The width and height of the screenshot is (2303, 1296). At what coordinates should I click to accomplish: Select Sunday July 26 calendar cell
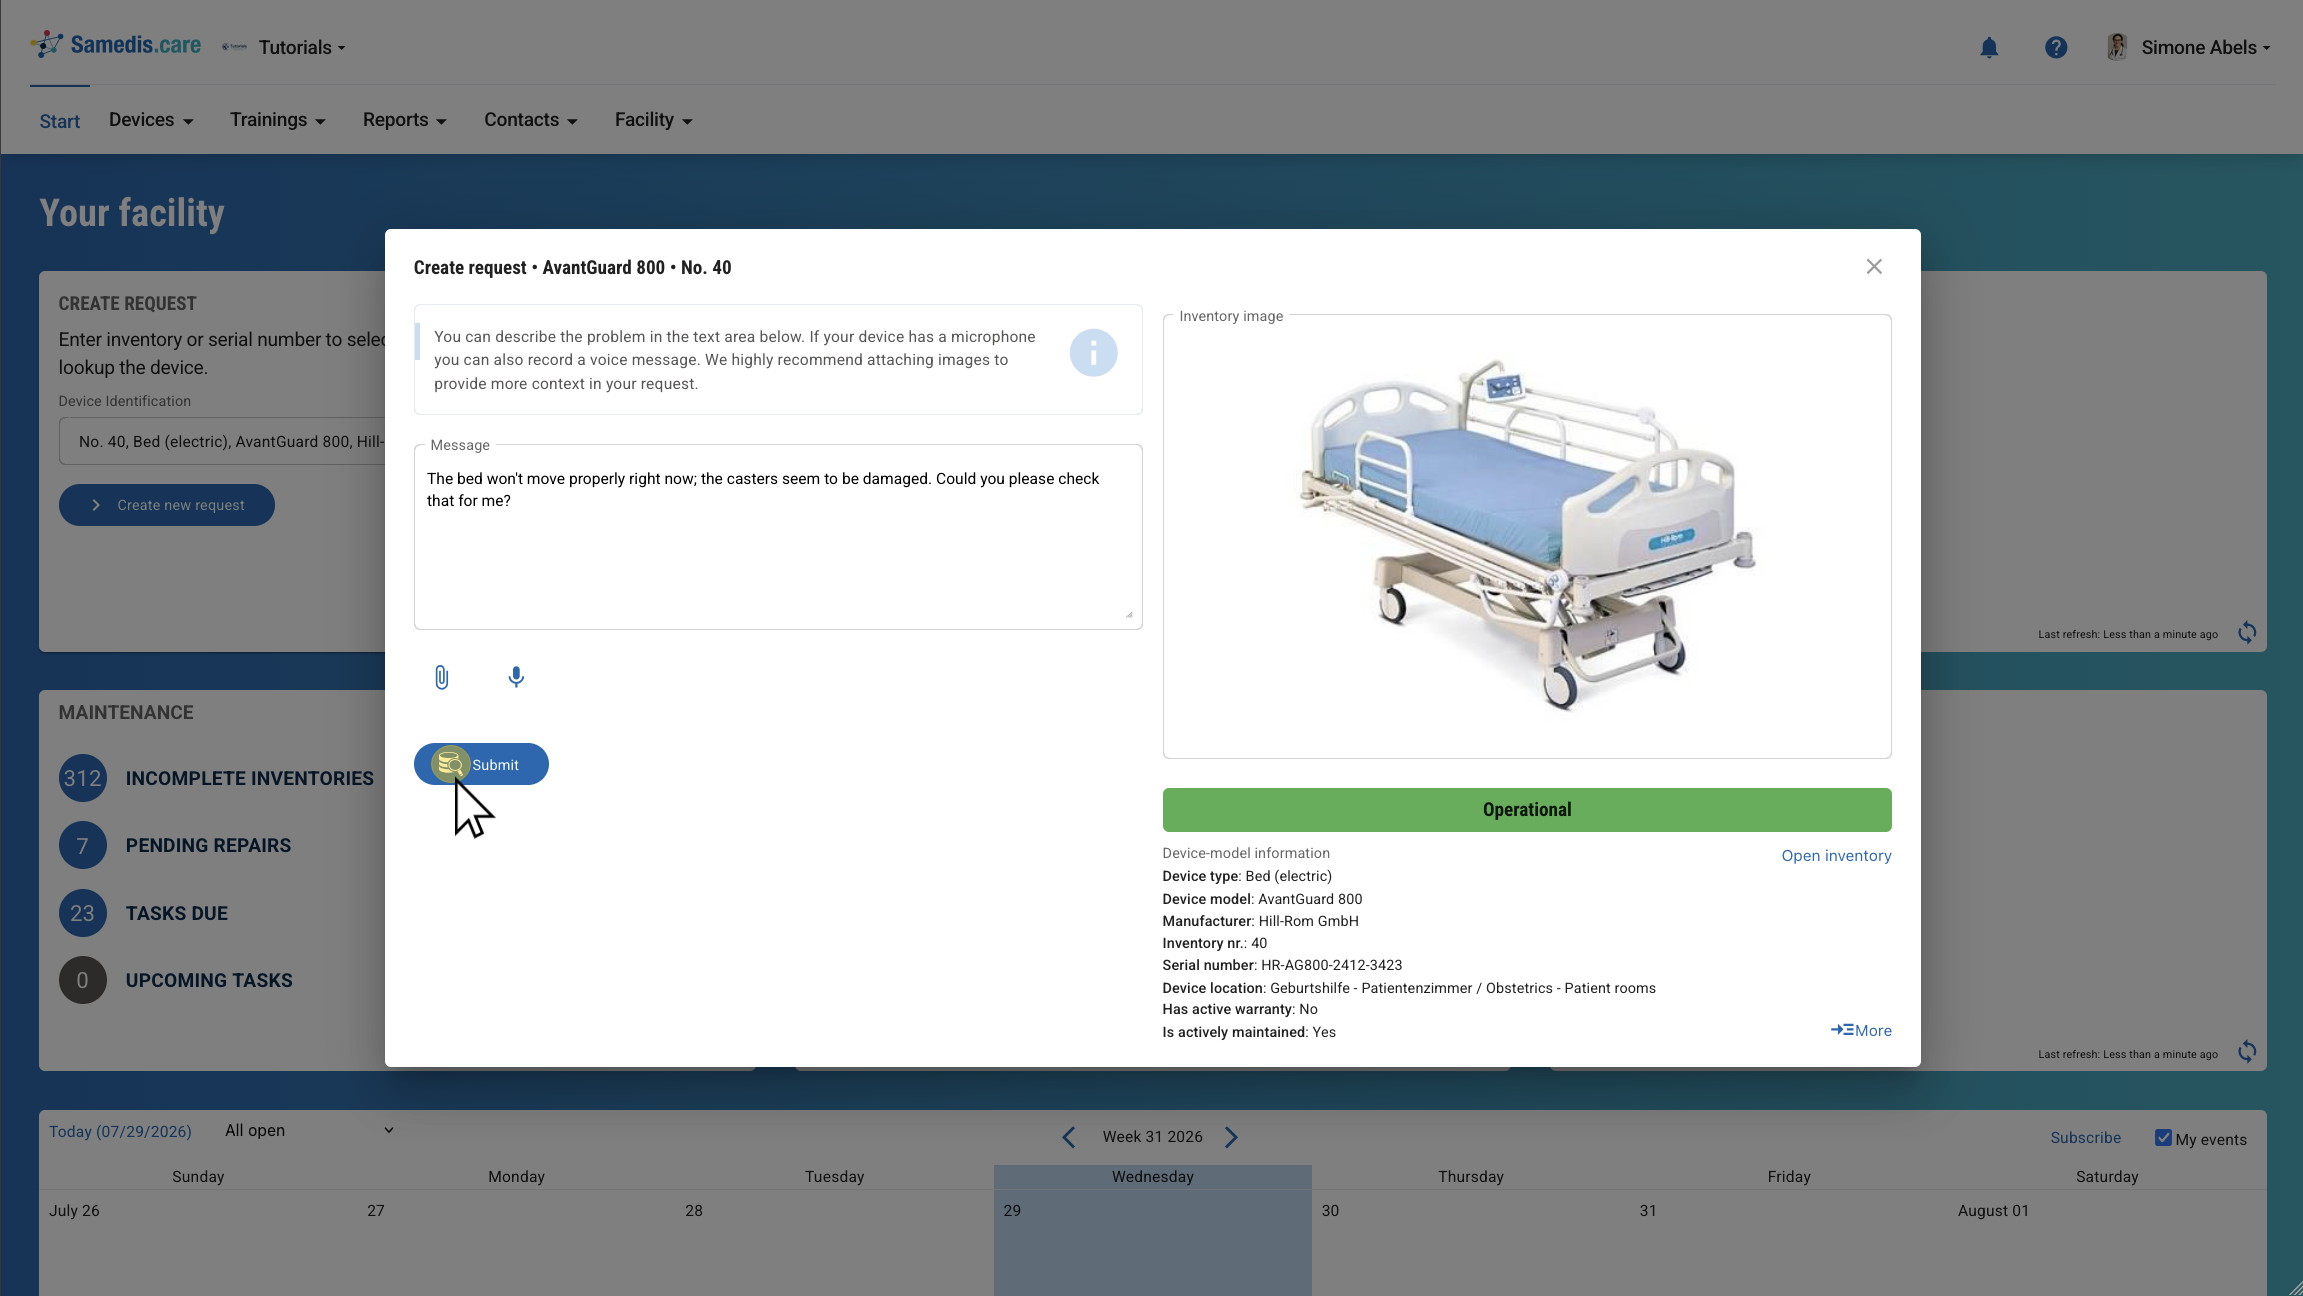pos(198,1243)
